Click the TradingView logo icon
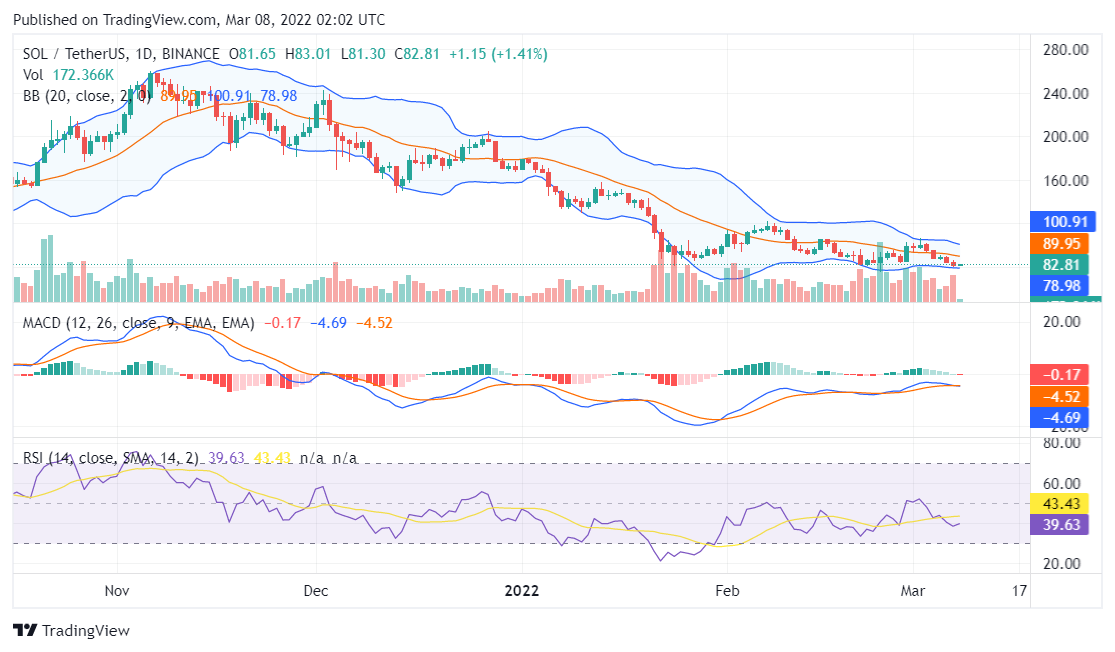The image size is (1115, 652). coord(25,631)
